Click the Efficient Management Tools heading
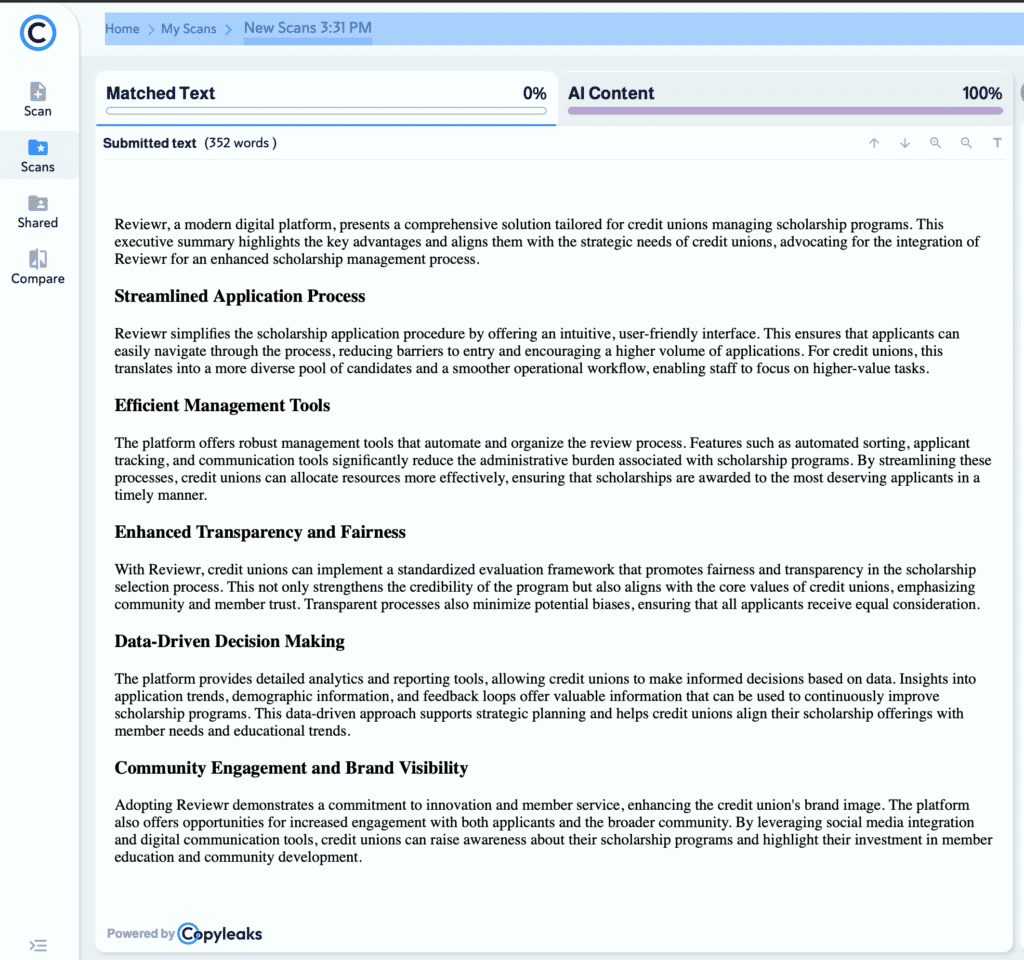This screenshot has height=960, width=1024. pyautogui.click(x=222, y=406)
